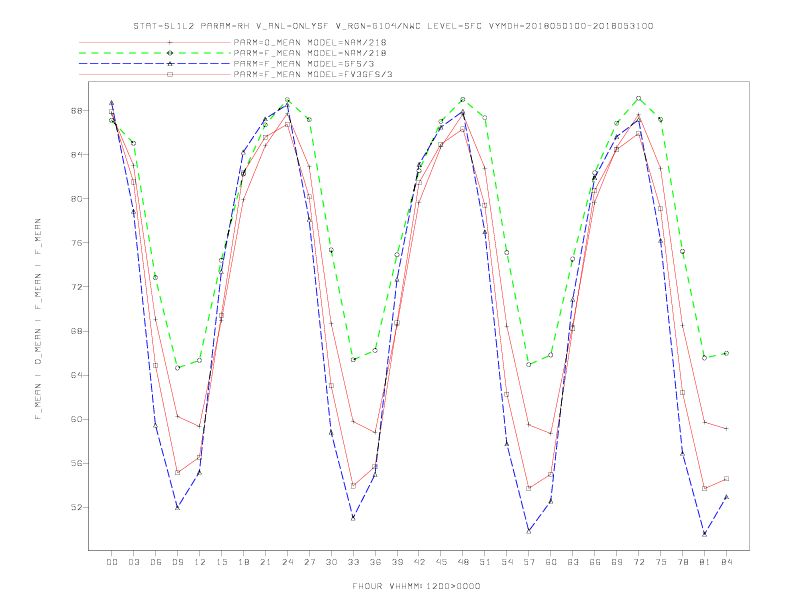Click the square marker in the FV3GFS/3 legend line
792x612 pixels.
point(170,74)
